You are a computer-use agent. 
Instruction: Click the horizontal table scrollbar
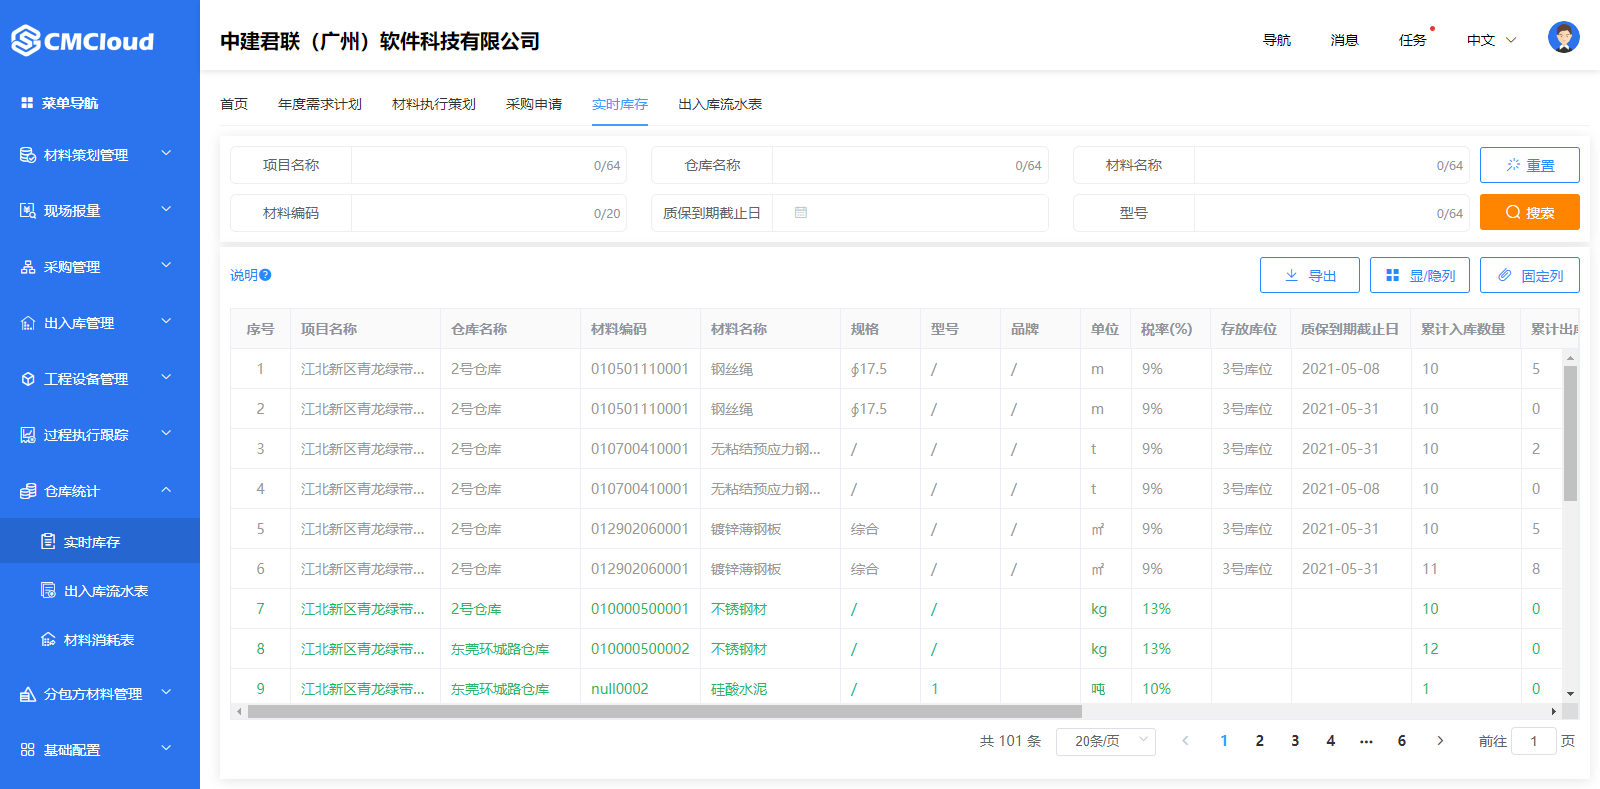(x=664, y=712)
